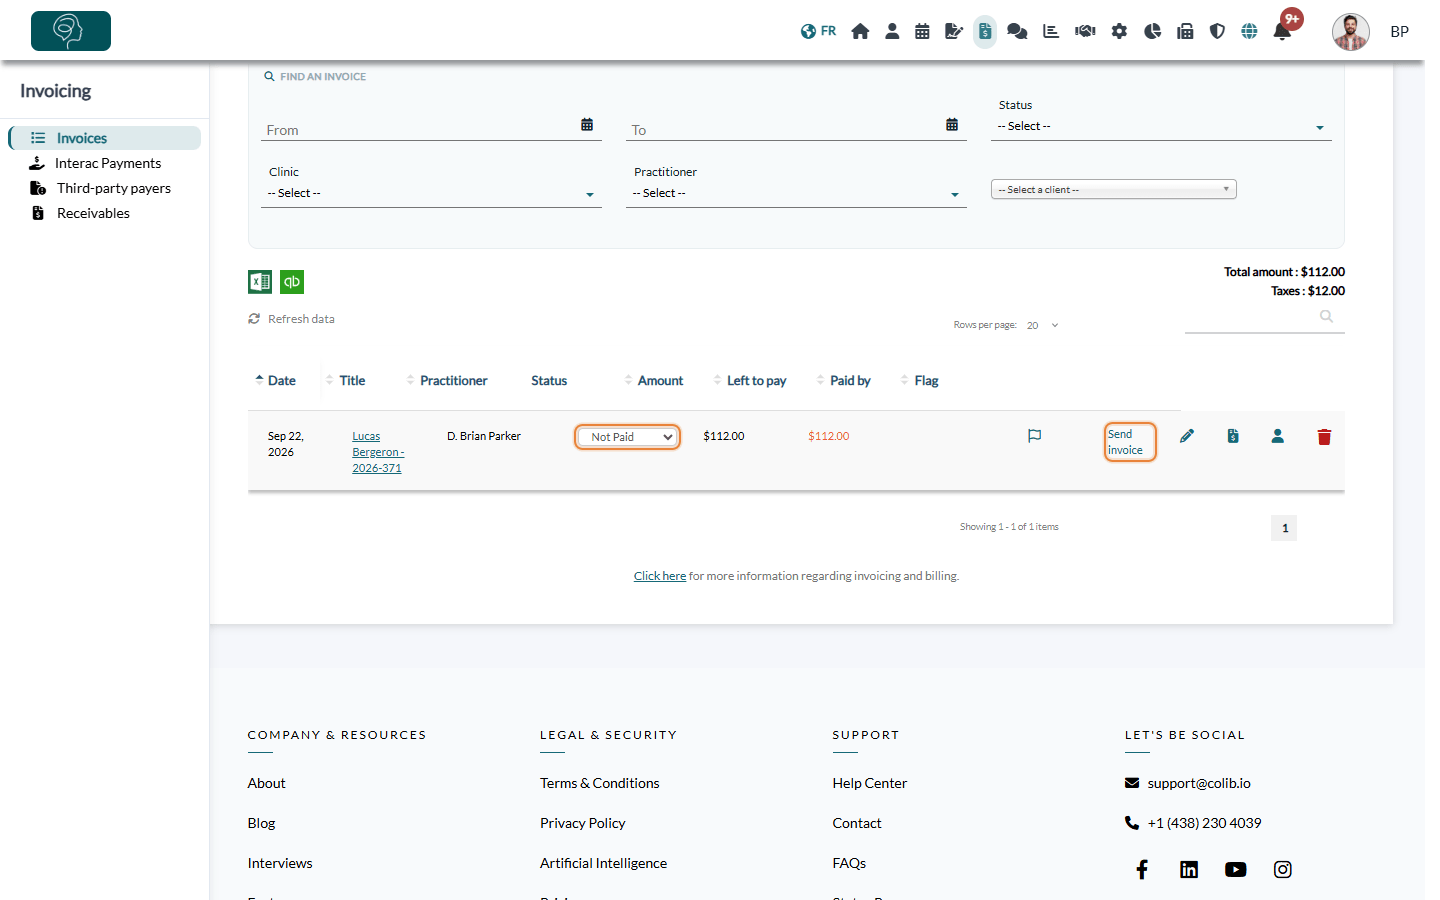This screenshot has width=1440, height=900.
Task: Open the shield security icon
Action: (x=1217, y=31)
